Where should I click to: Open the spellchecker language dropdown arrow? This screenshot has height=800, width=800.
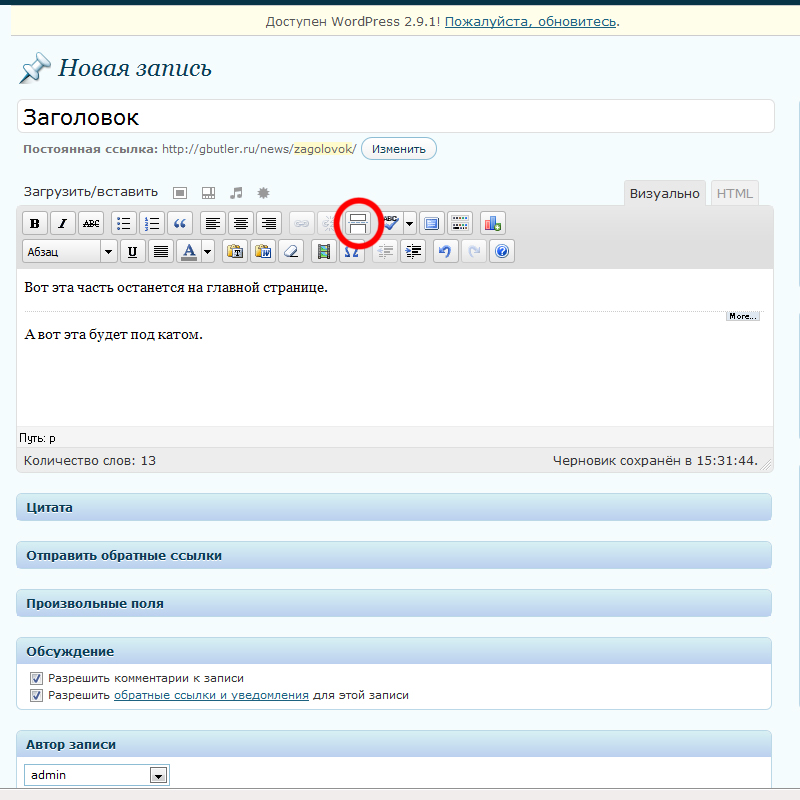pyautogui.click(x=409, y=223)
